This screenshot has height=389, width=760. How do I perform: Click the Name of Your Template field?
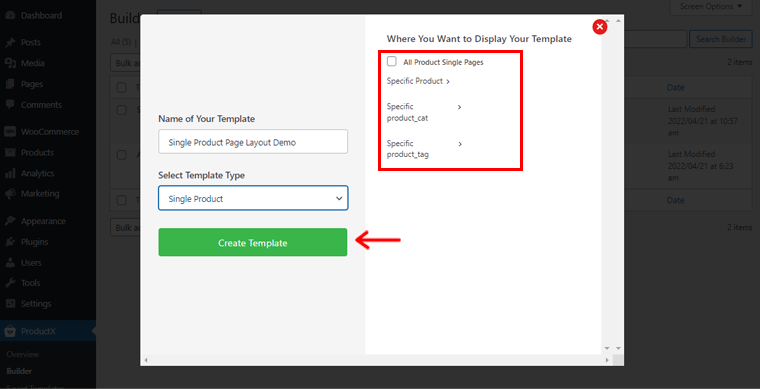253,141
